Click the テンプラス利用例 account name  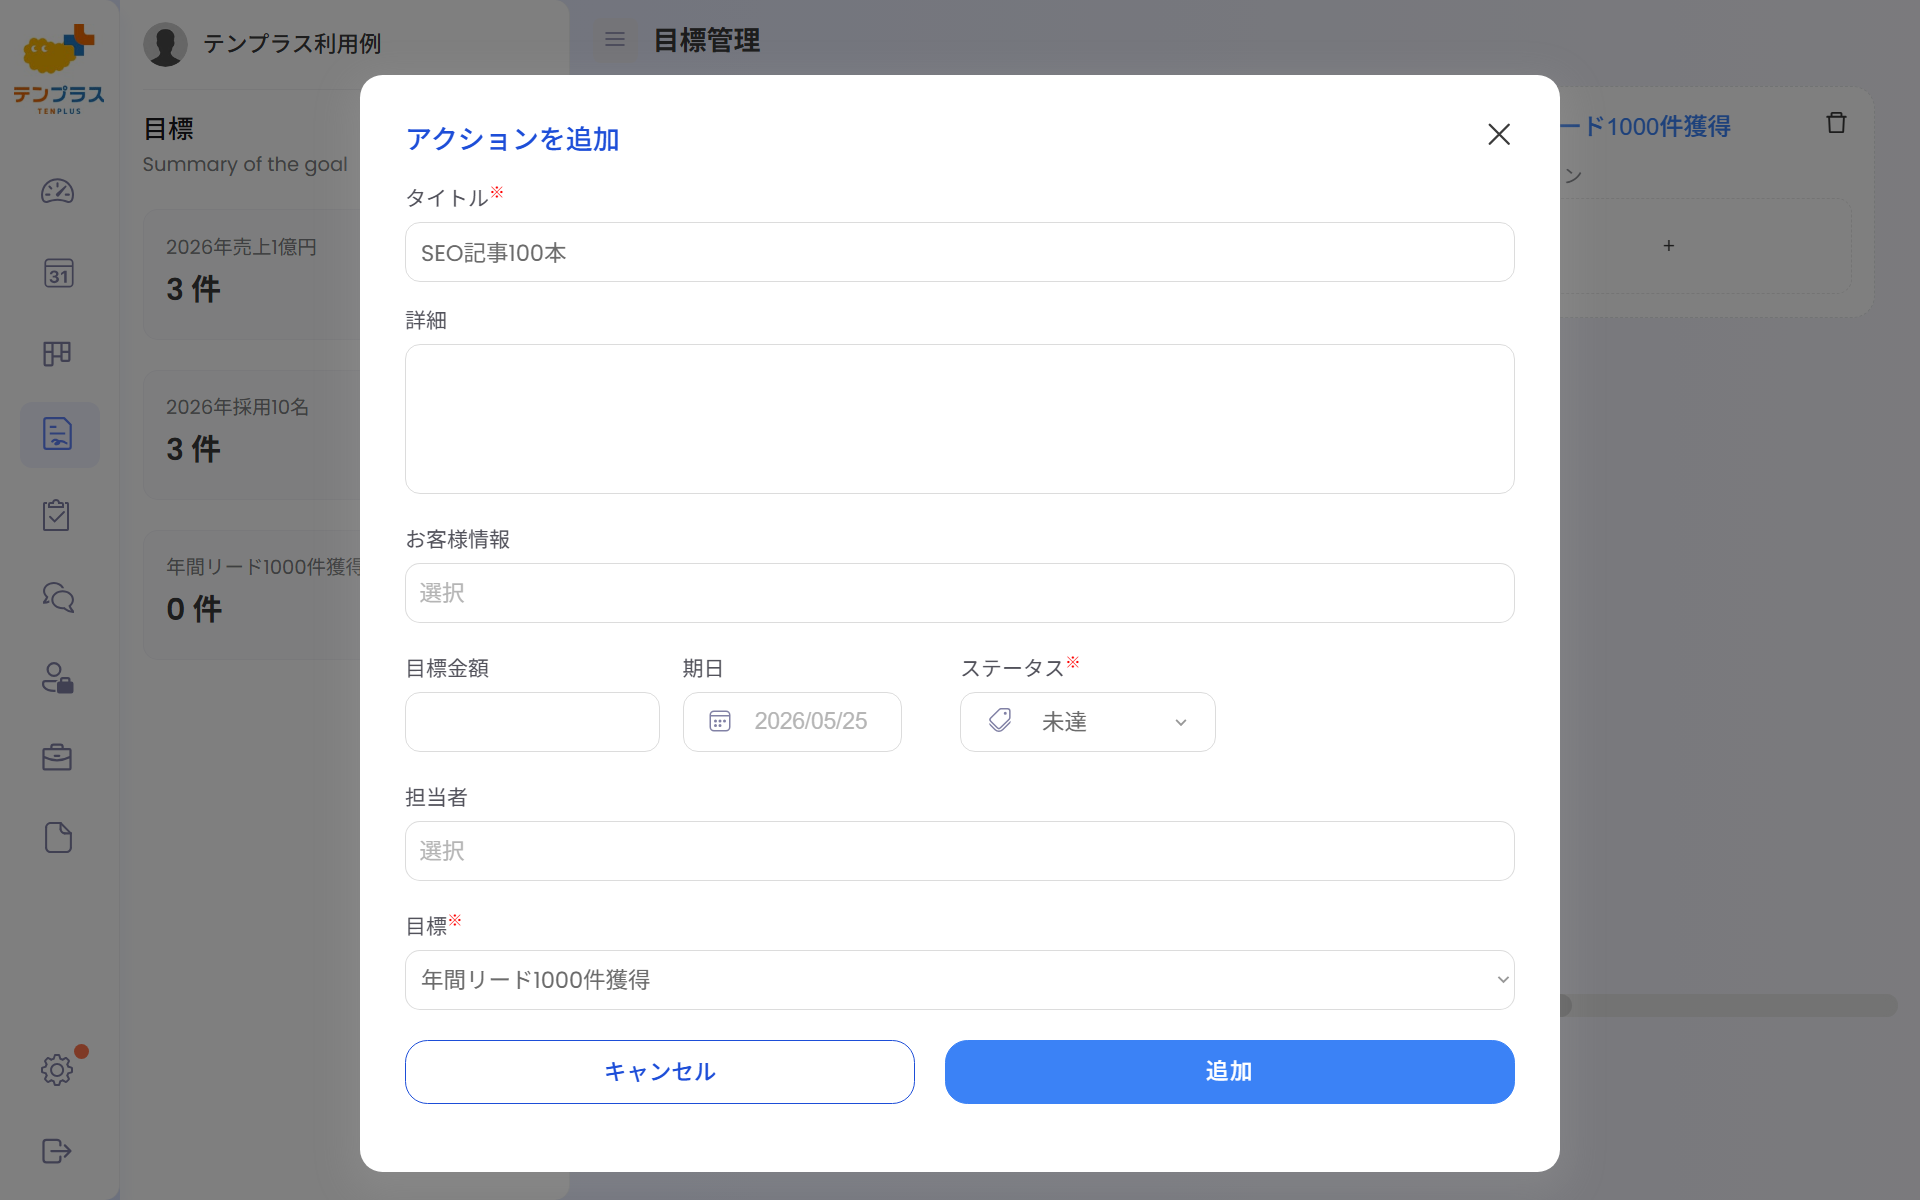point(292,44)
